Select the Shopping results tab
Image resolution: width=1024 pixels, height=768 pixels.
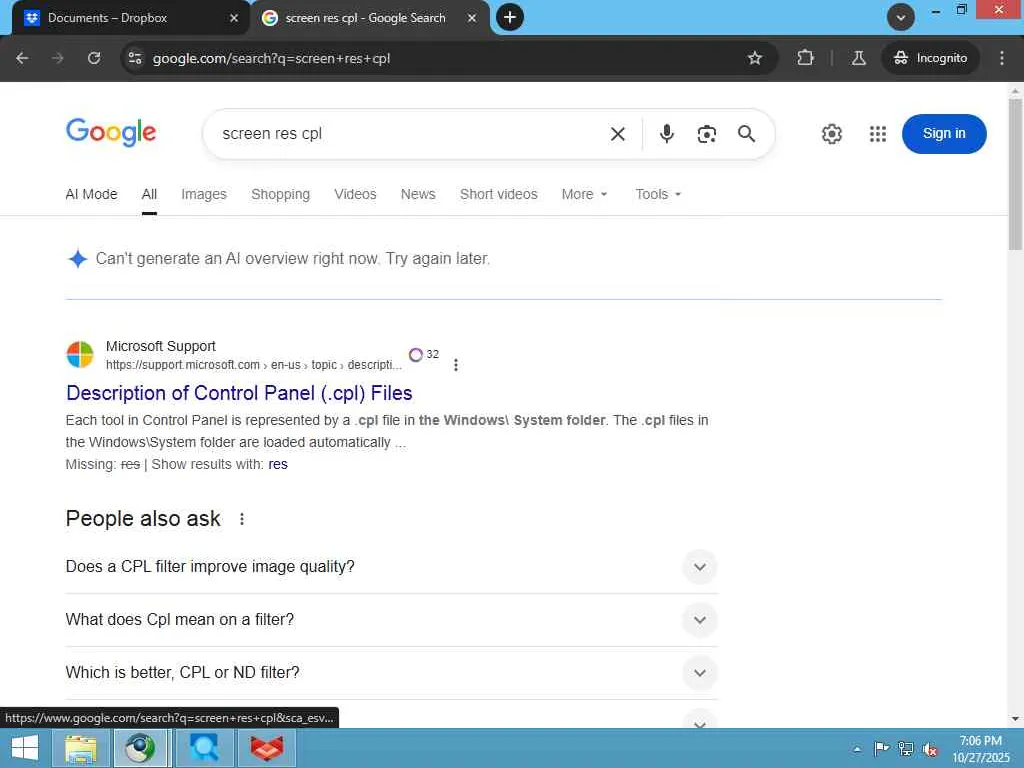click(281, 194)
